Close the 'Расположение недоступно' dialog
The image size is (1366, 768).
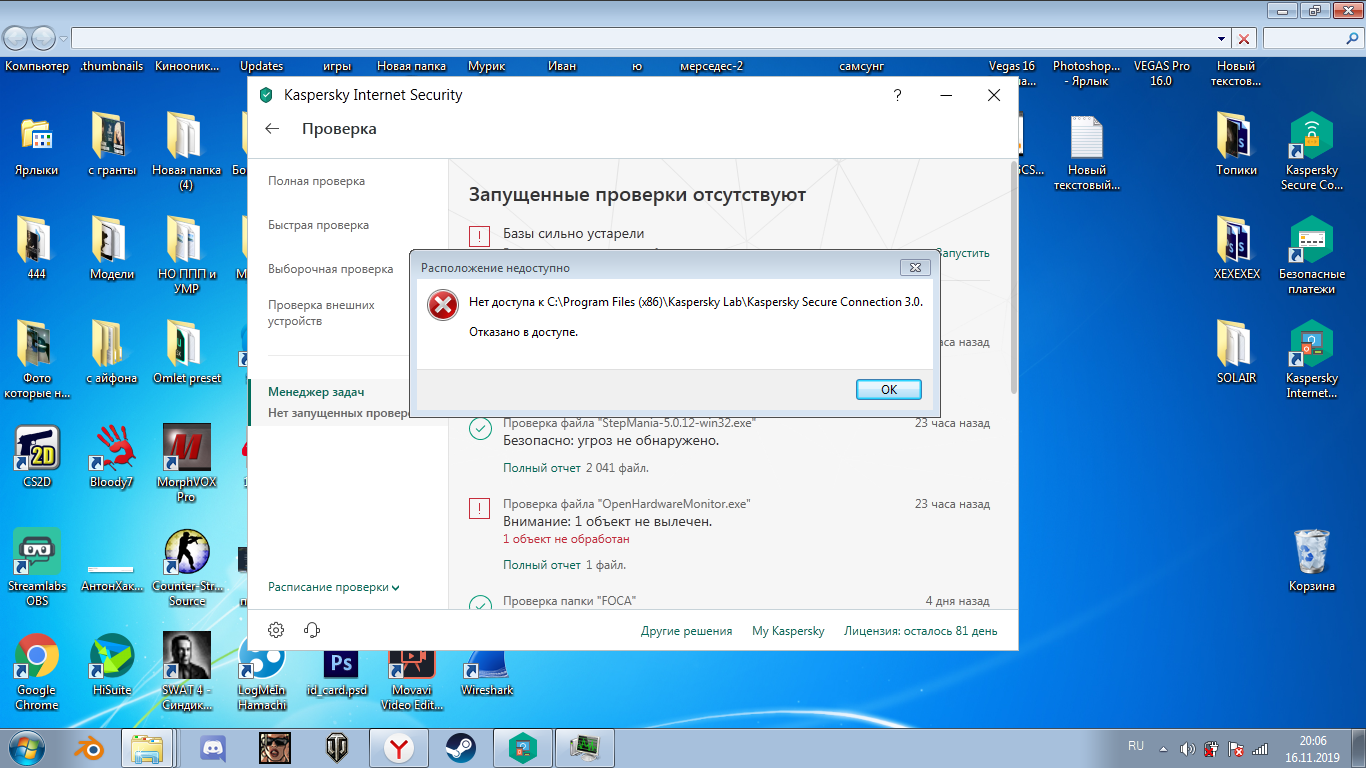tap(915, 267)
